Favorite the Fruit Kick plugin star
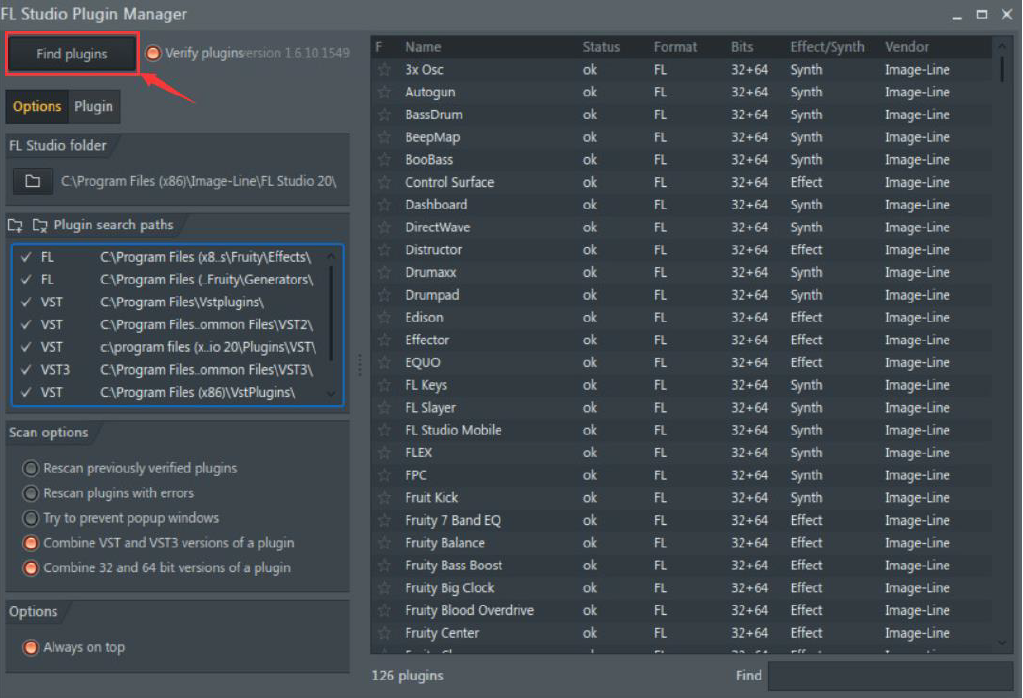1023x698 pixels. [384, 497]
